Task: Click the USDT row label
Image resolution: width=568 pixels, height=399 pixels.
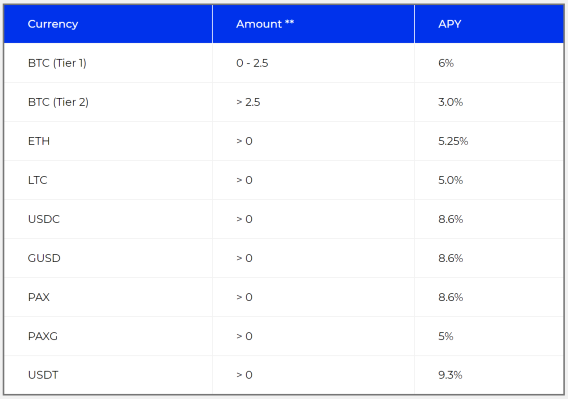Action: (x=43, y=375)
